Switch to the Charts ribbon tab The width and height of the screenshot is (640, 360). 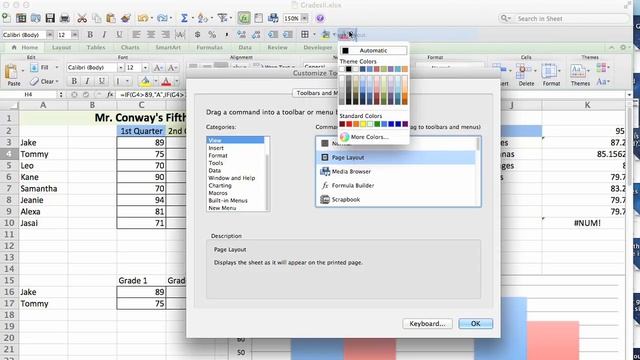click(130, 47)
